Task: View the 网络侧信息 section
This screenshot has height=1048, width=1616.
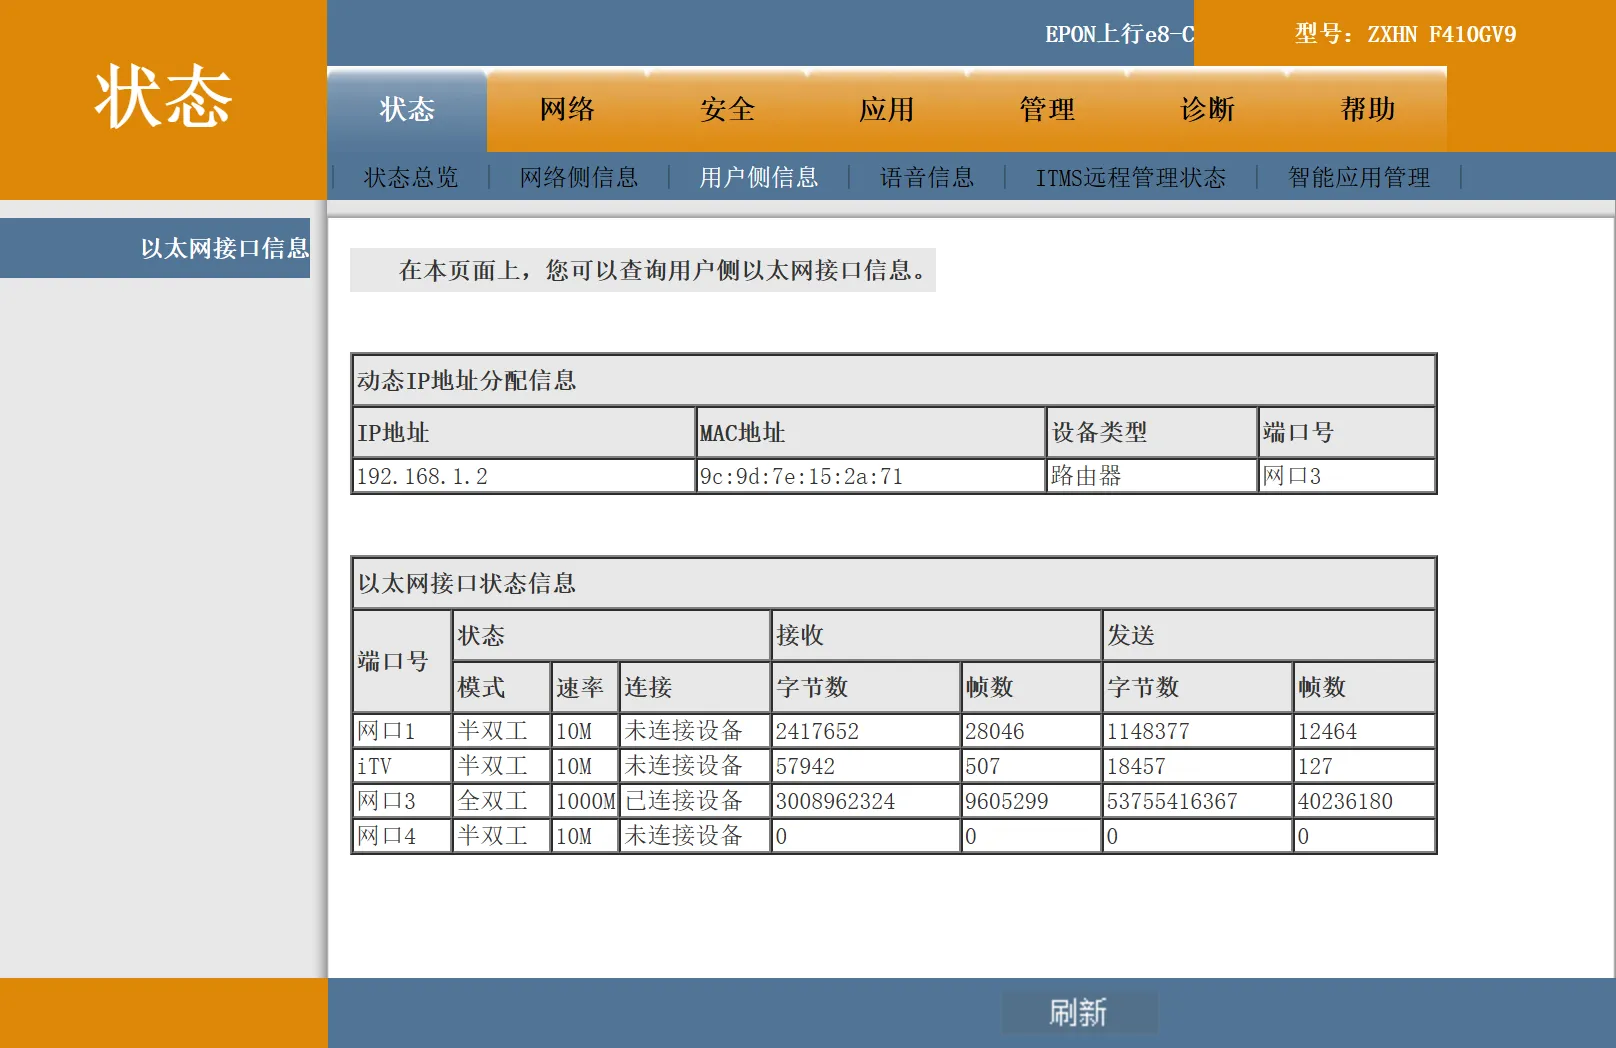Action: [579, 177]
